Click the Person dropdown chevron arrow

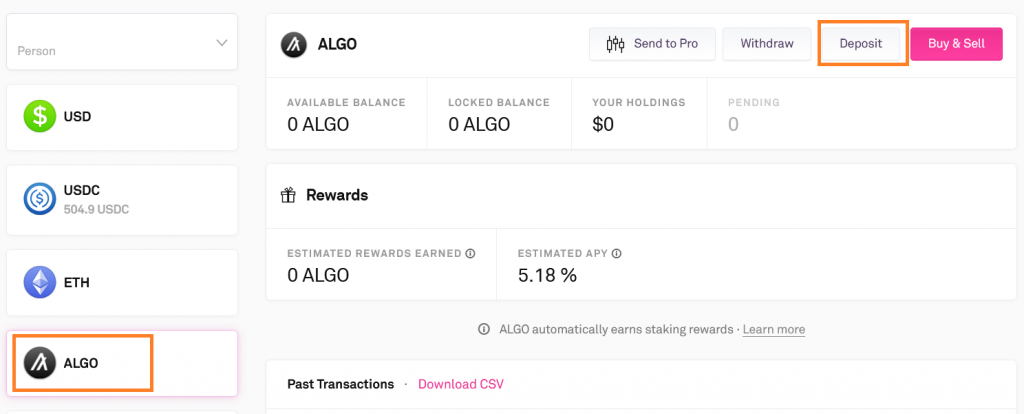tap(221, 43)
